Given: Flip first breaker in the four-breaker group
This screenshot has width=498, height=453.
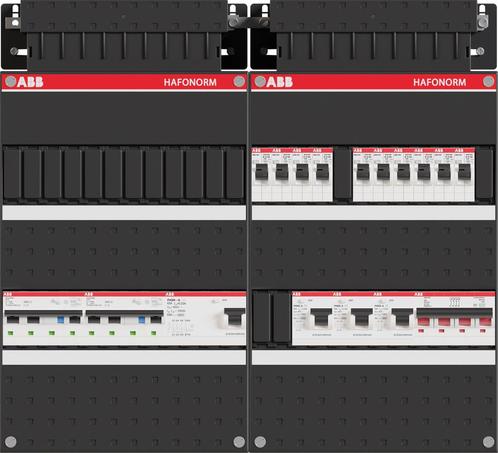Looking at the screenshot, I should point(262,172).
